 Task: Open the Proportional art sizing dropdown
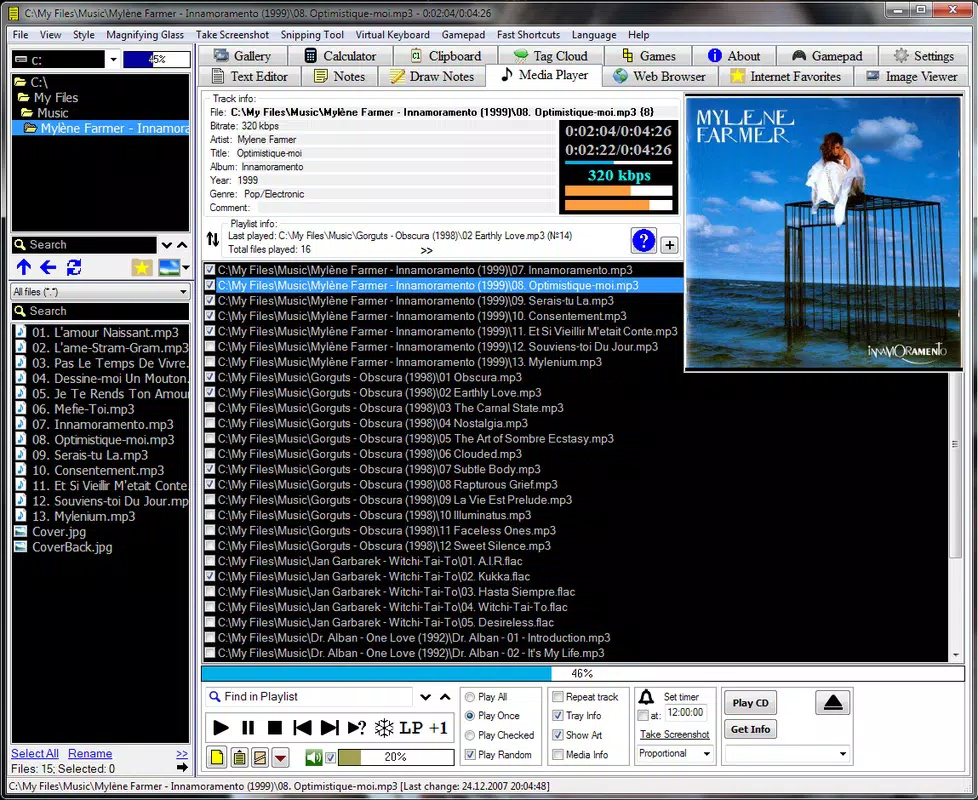click(707, 754)
